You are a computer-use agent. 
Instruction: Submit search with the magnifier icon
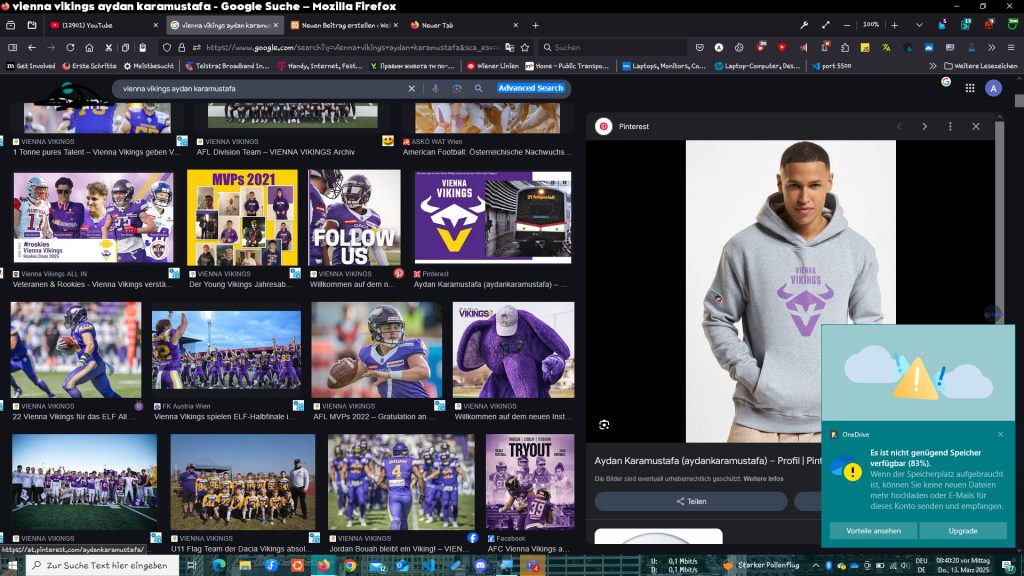coord(479,88)
